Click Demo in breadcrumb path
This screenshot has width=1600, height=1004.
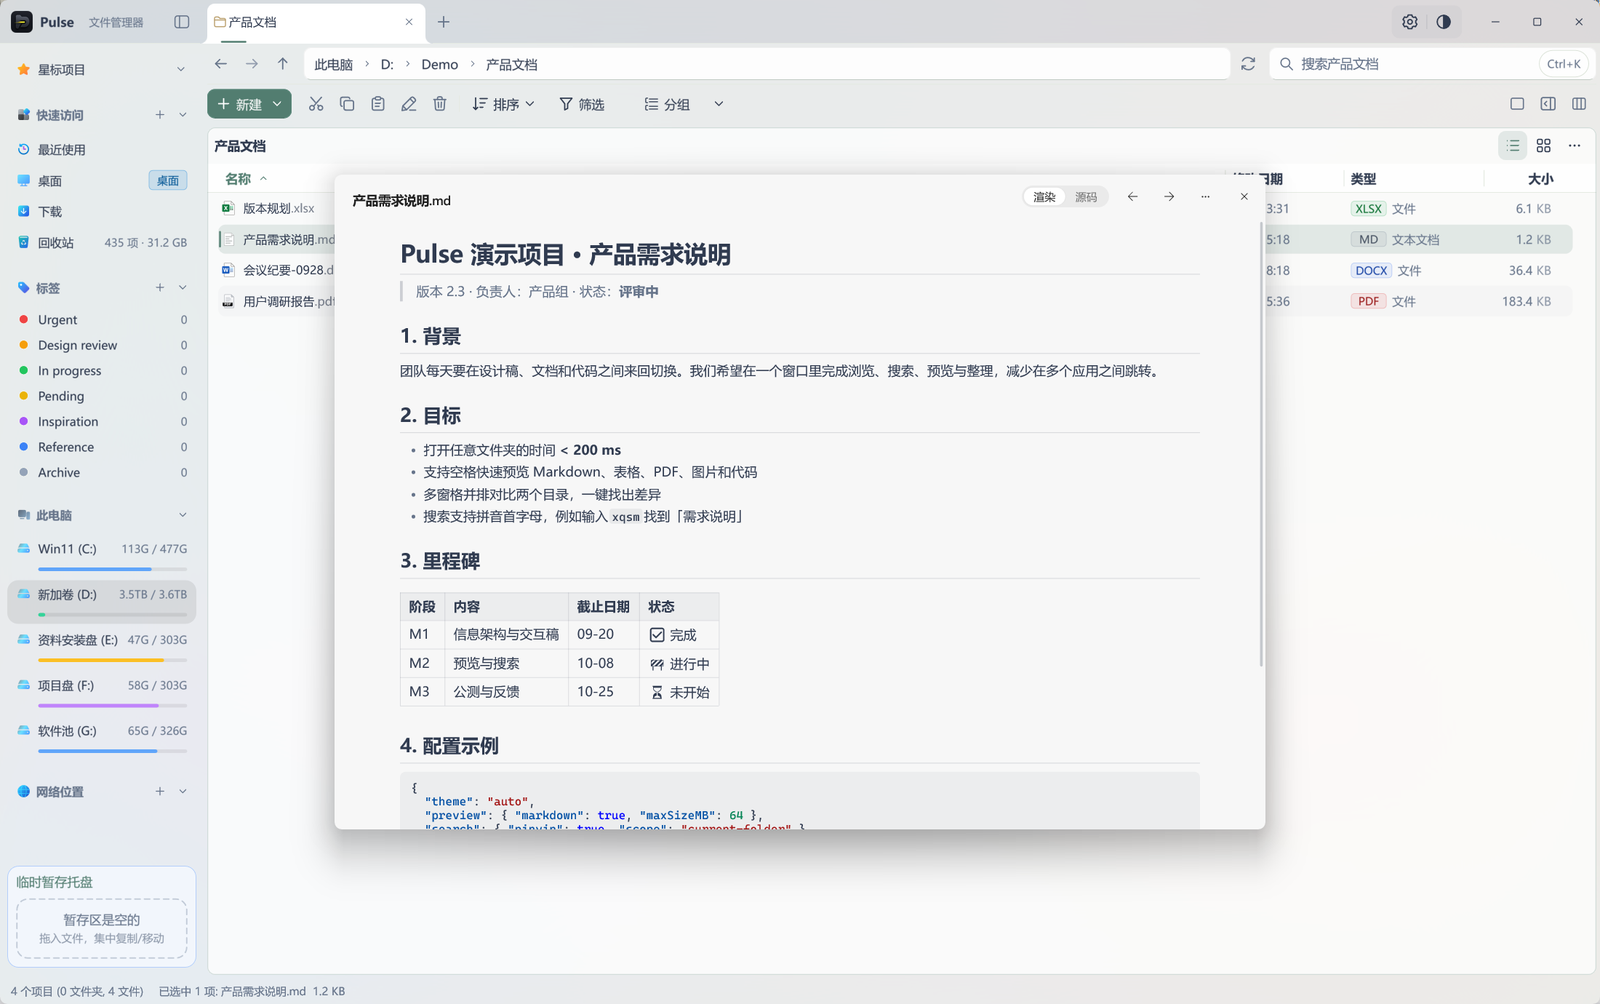coord(439,64)
